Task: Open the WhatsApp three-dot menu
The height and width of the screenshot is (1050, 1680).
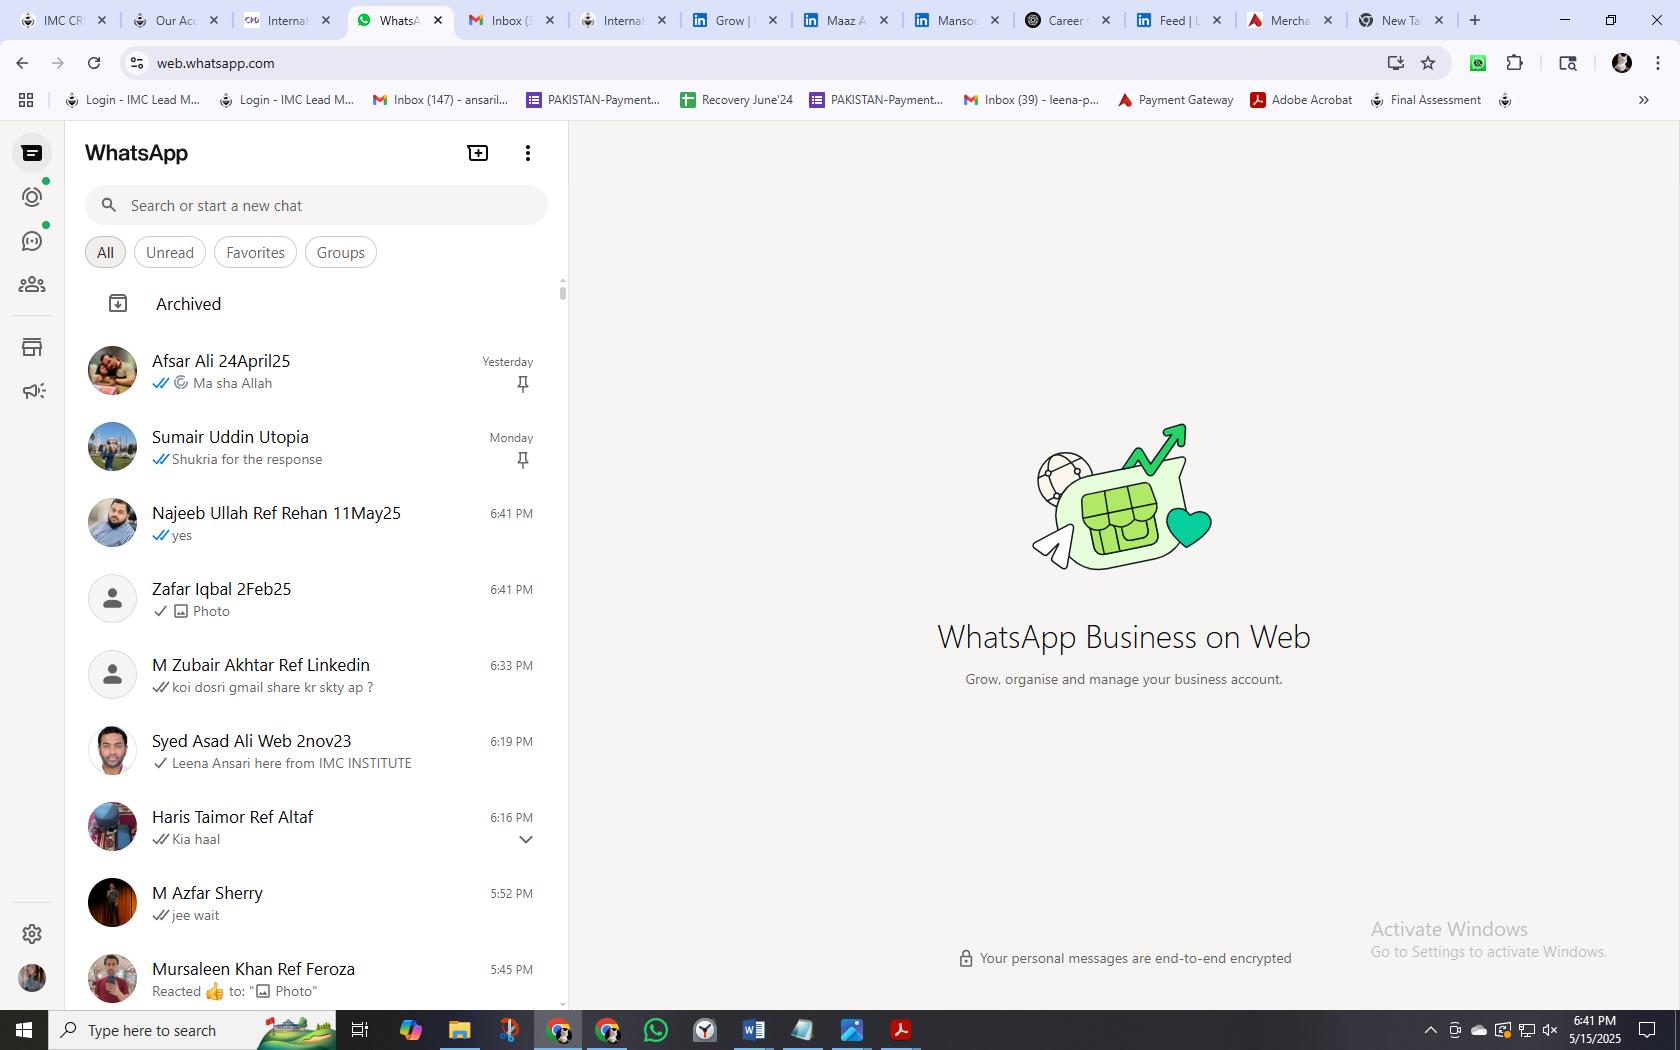Action: tap(528, 153)
